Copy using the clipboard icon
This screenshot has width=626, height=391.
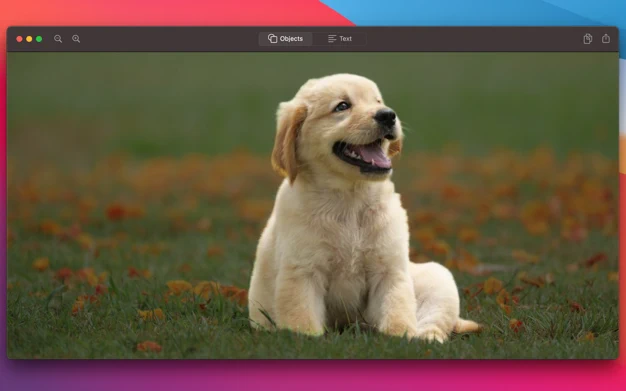(587, 38)
